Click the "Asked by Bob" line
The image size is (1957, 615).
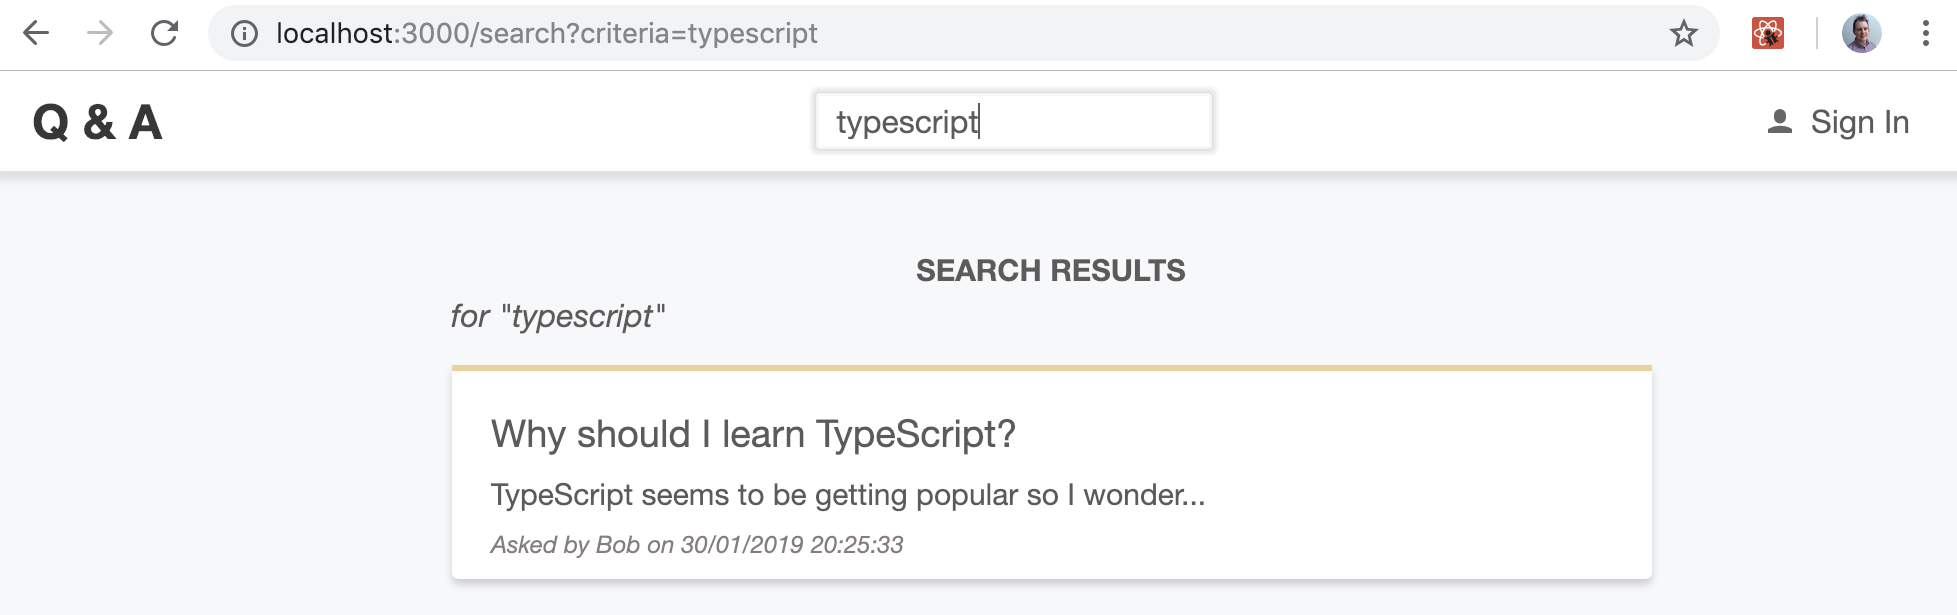(696, 545)
